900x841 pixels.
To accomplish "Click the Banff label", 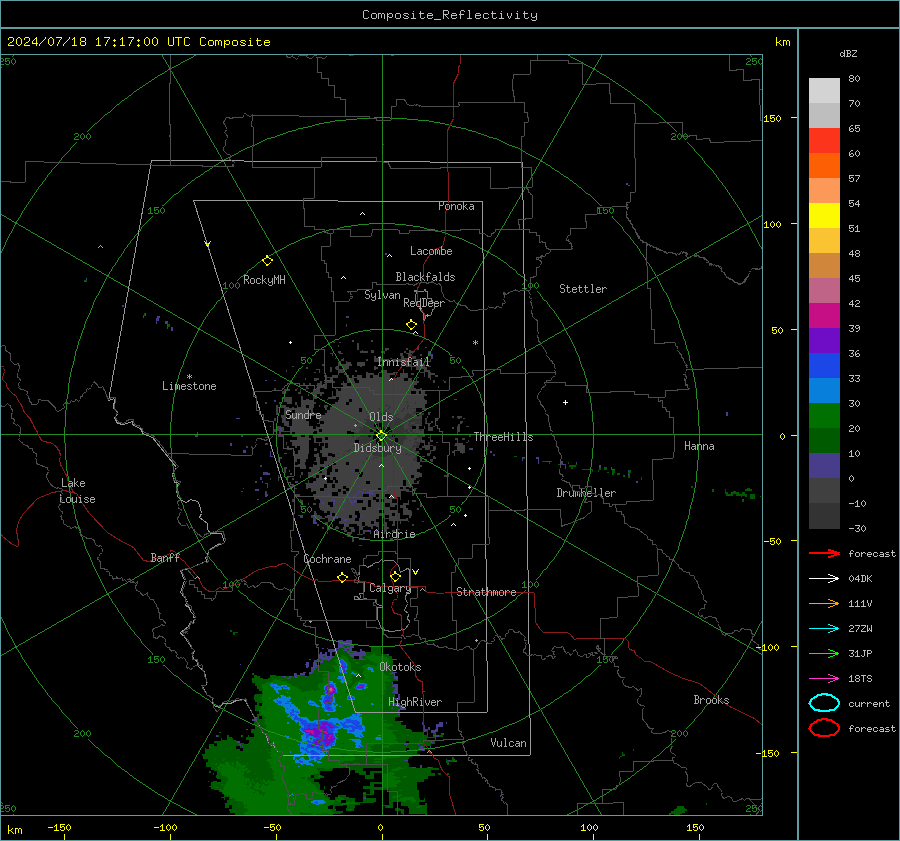I will (x=165, y=557).
